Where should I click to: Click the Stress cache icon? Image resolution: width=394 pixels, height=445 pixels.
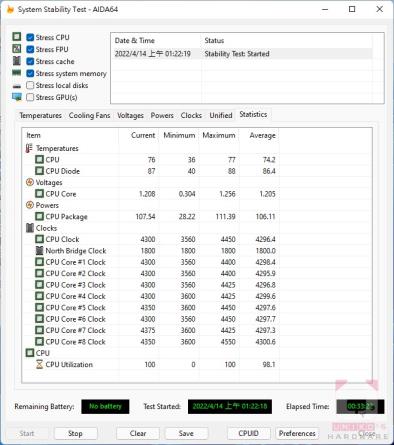click(x=17, y=61)
